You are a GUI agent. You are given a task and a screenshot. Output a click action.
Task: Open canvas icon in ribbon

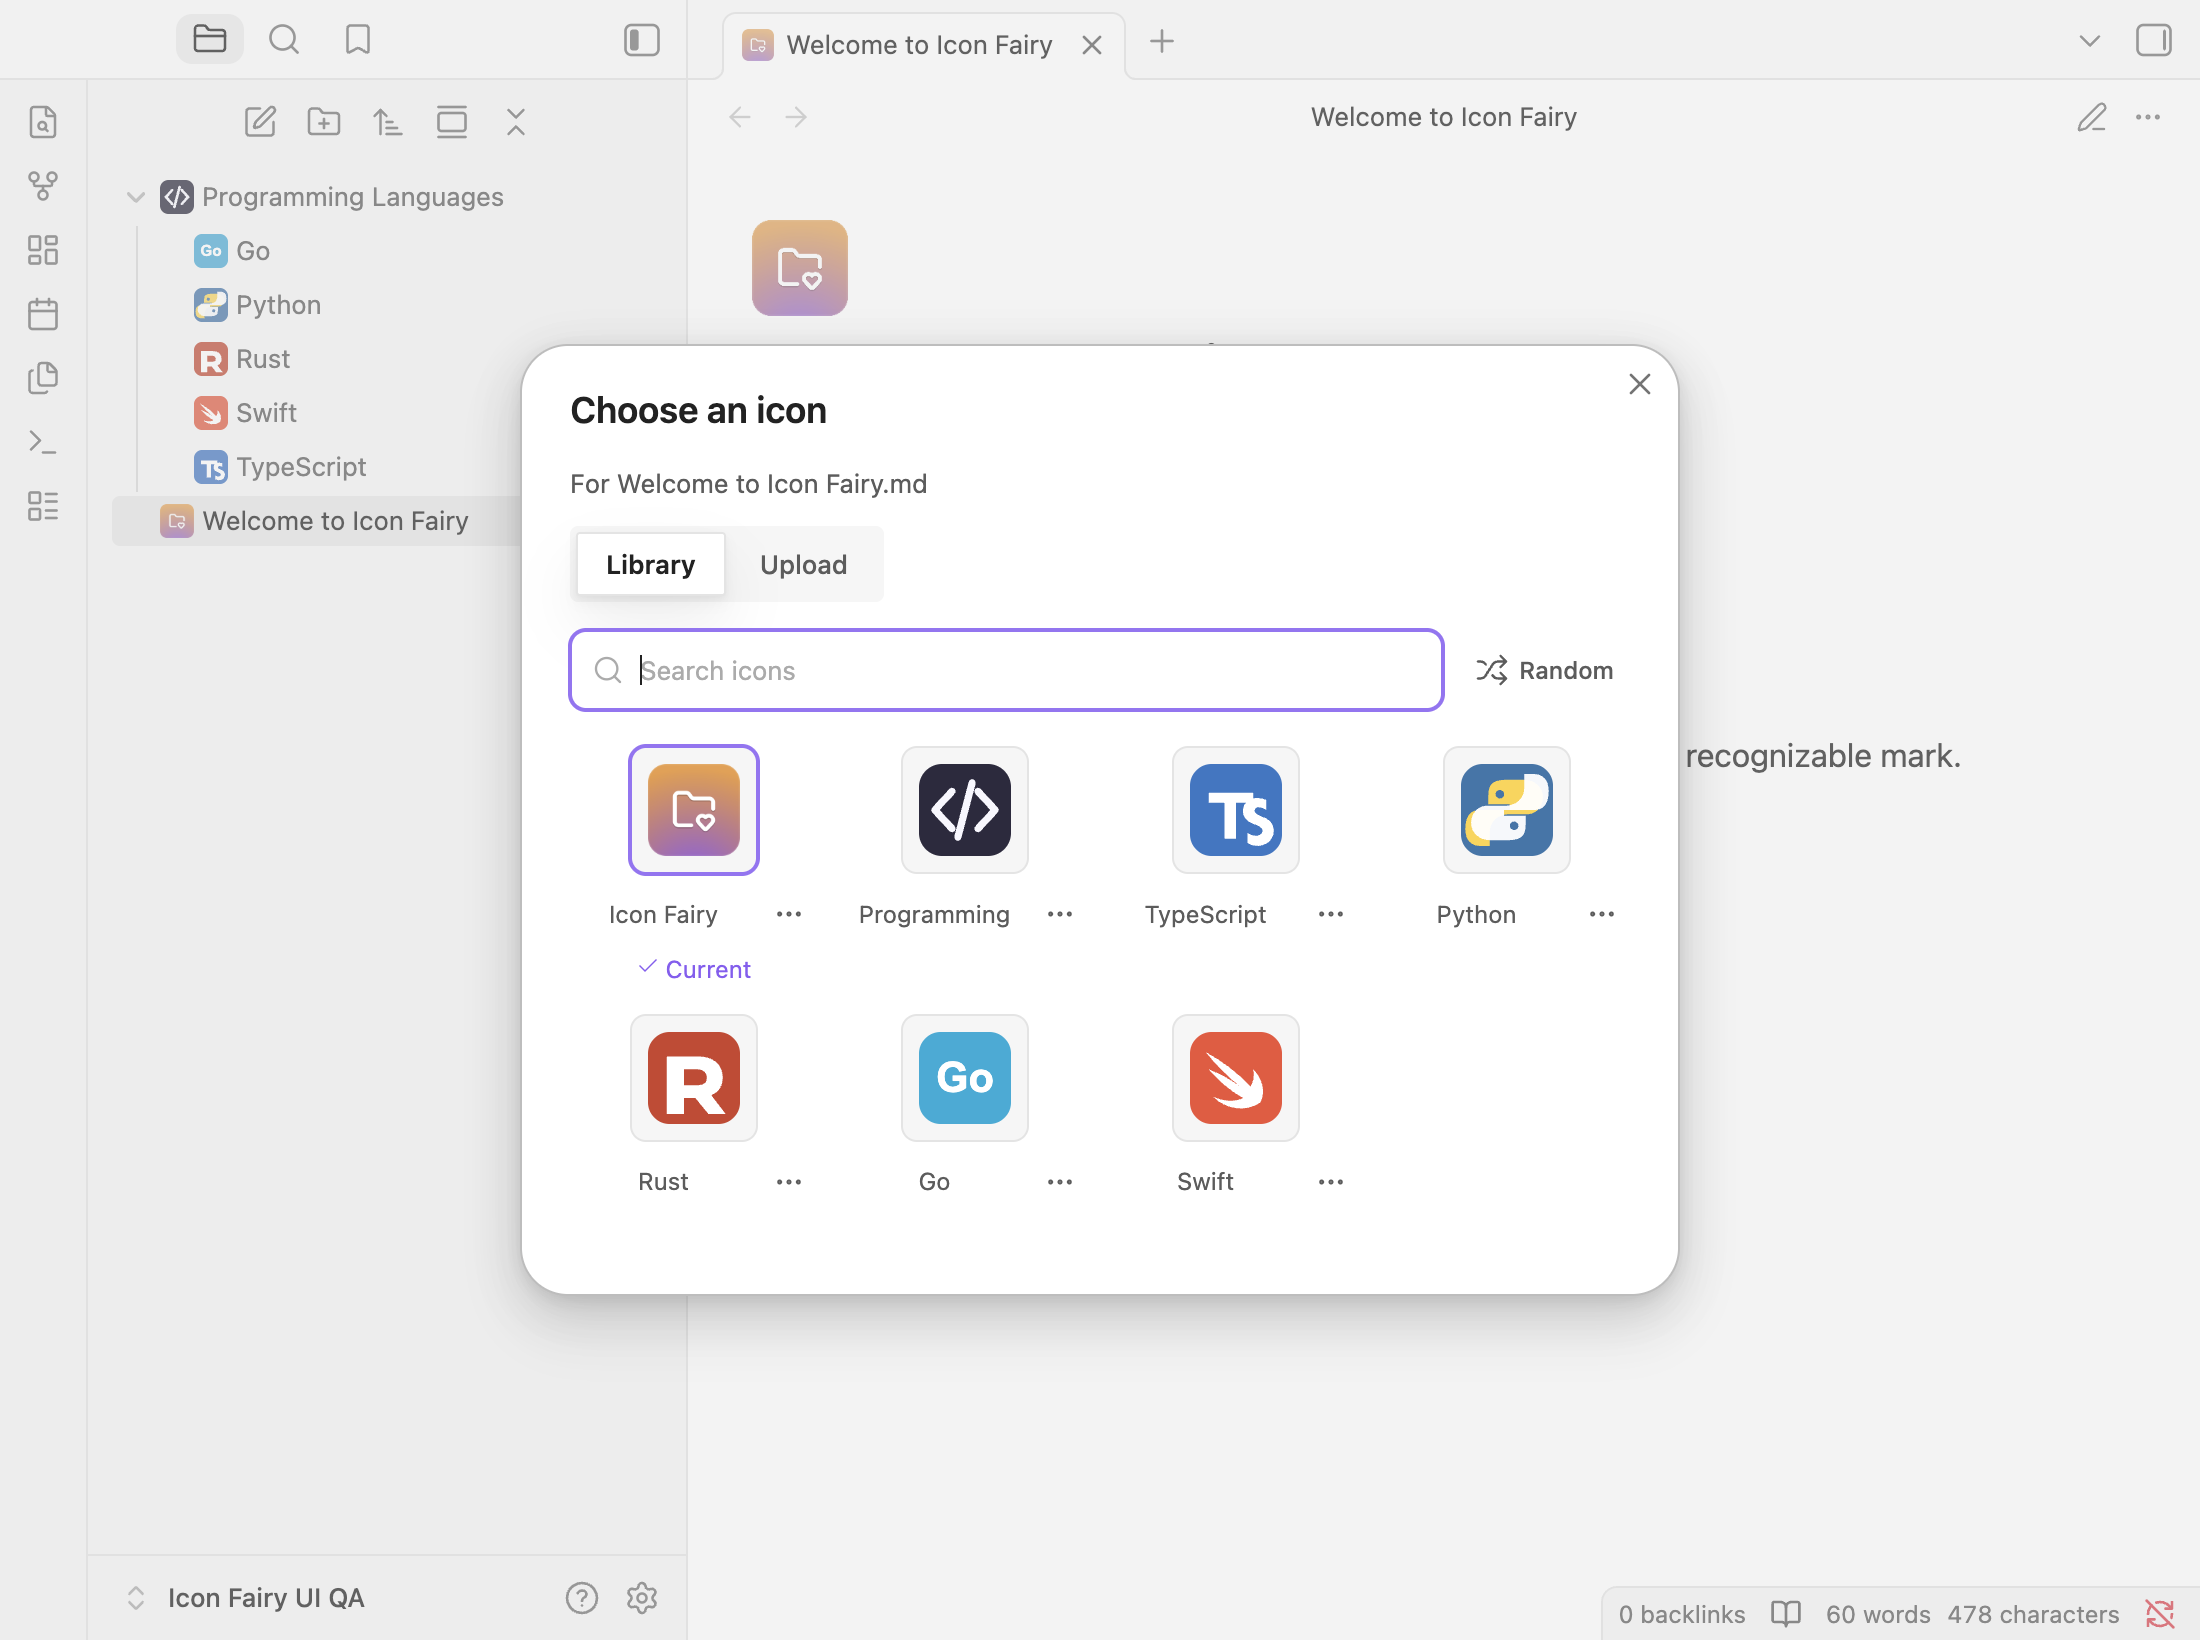click(x=43, y=250)
